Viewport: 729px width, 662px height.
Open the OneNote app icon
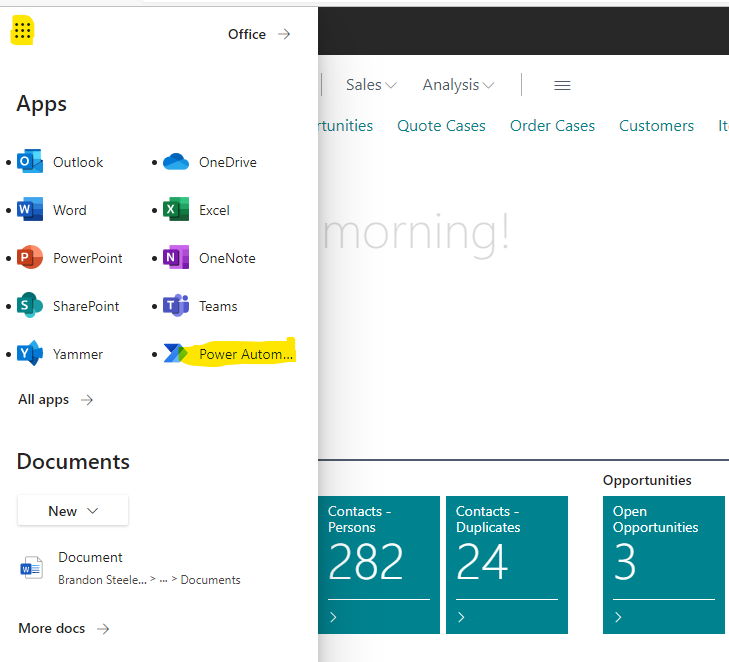point(176,258)
